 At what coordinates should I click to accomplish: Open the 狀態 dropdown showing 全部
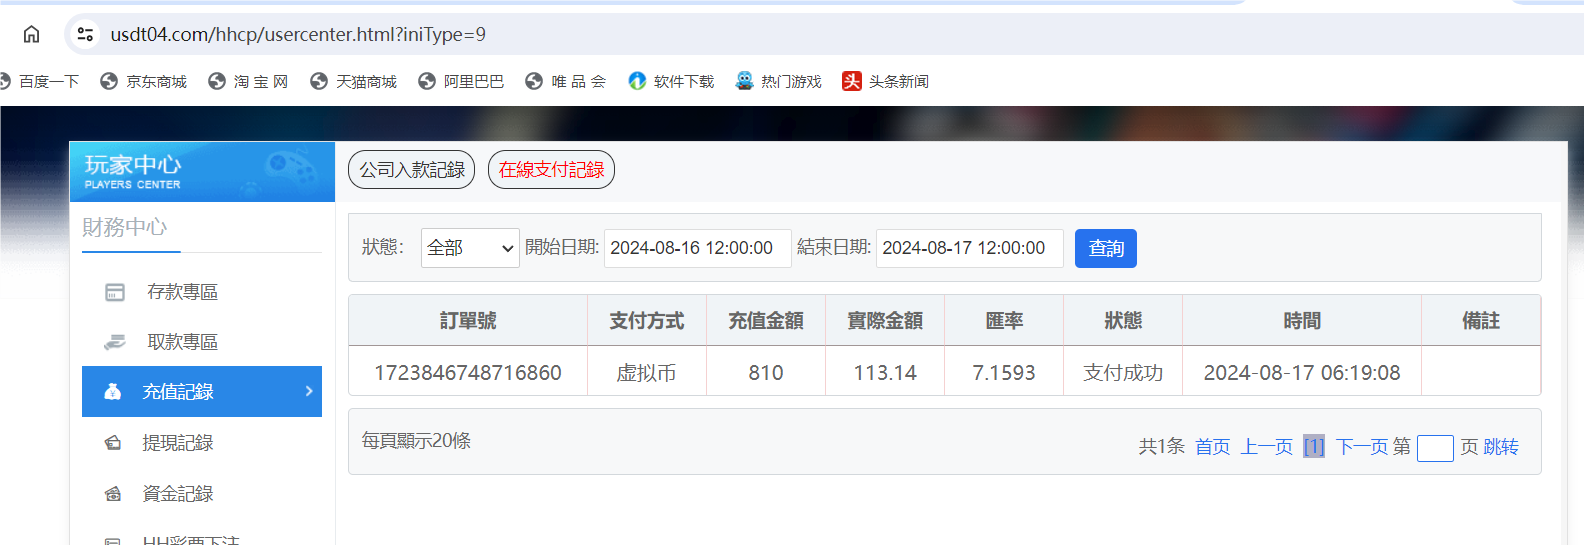pos(471,248)
